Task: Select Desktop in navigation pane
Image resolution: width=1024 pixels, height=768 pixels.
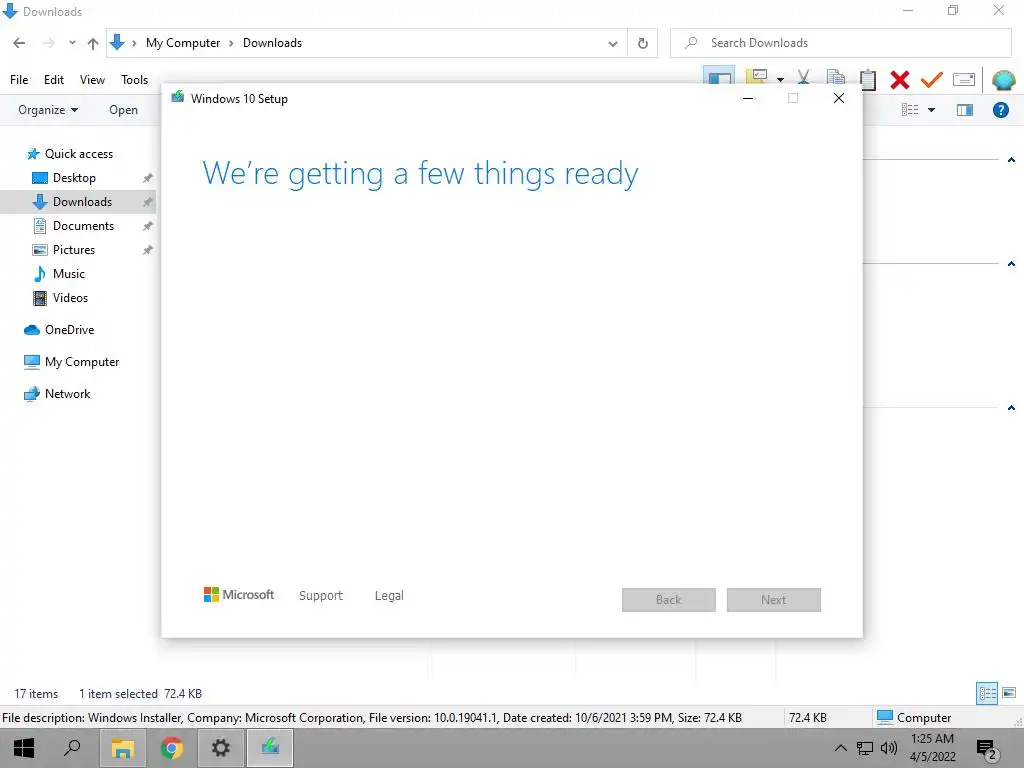Action: pos(74,178)
